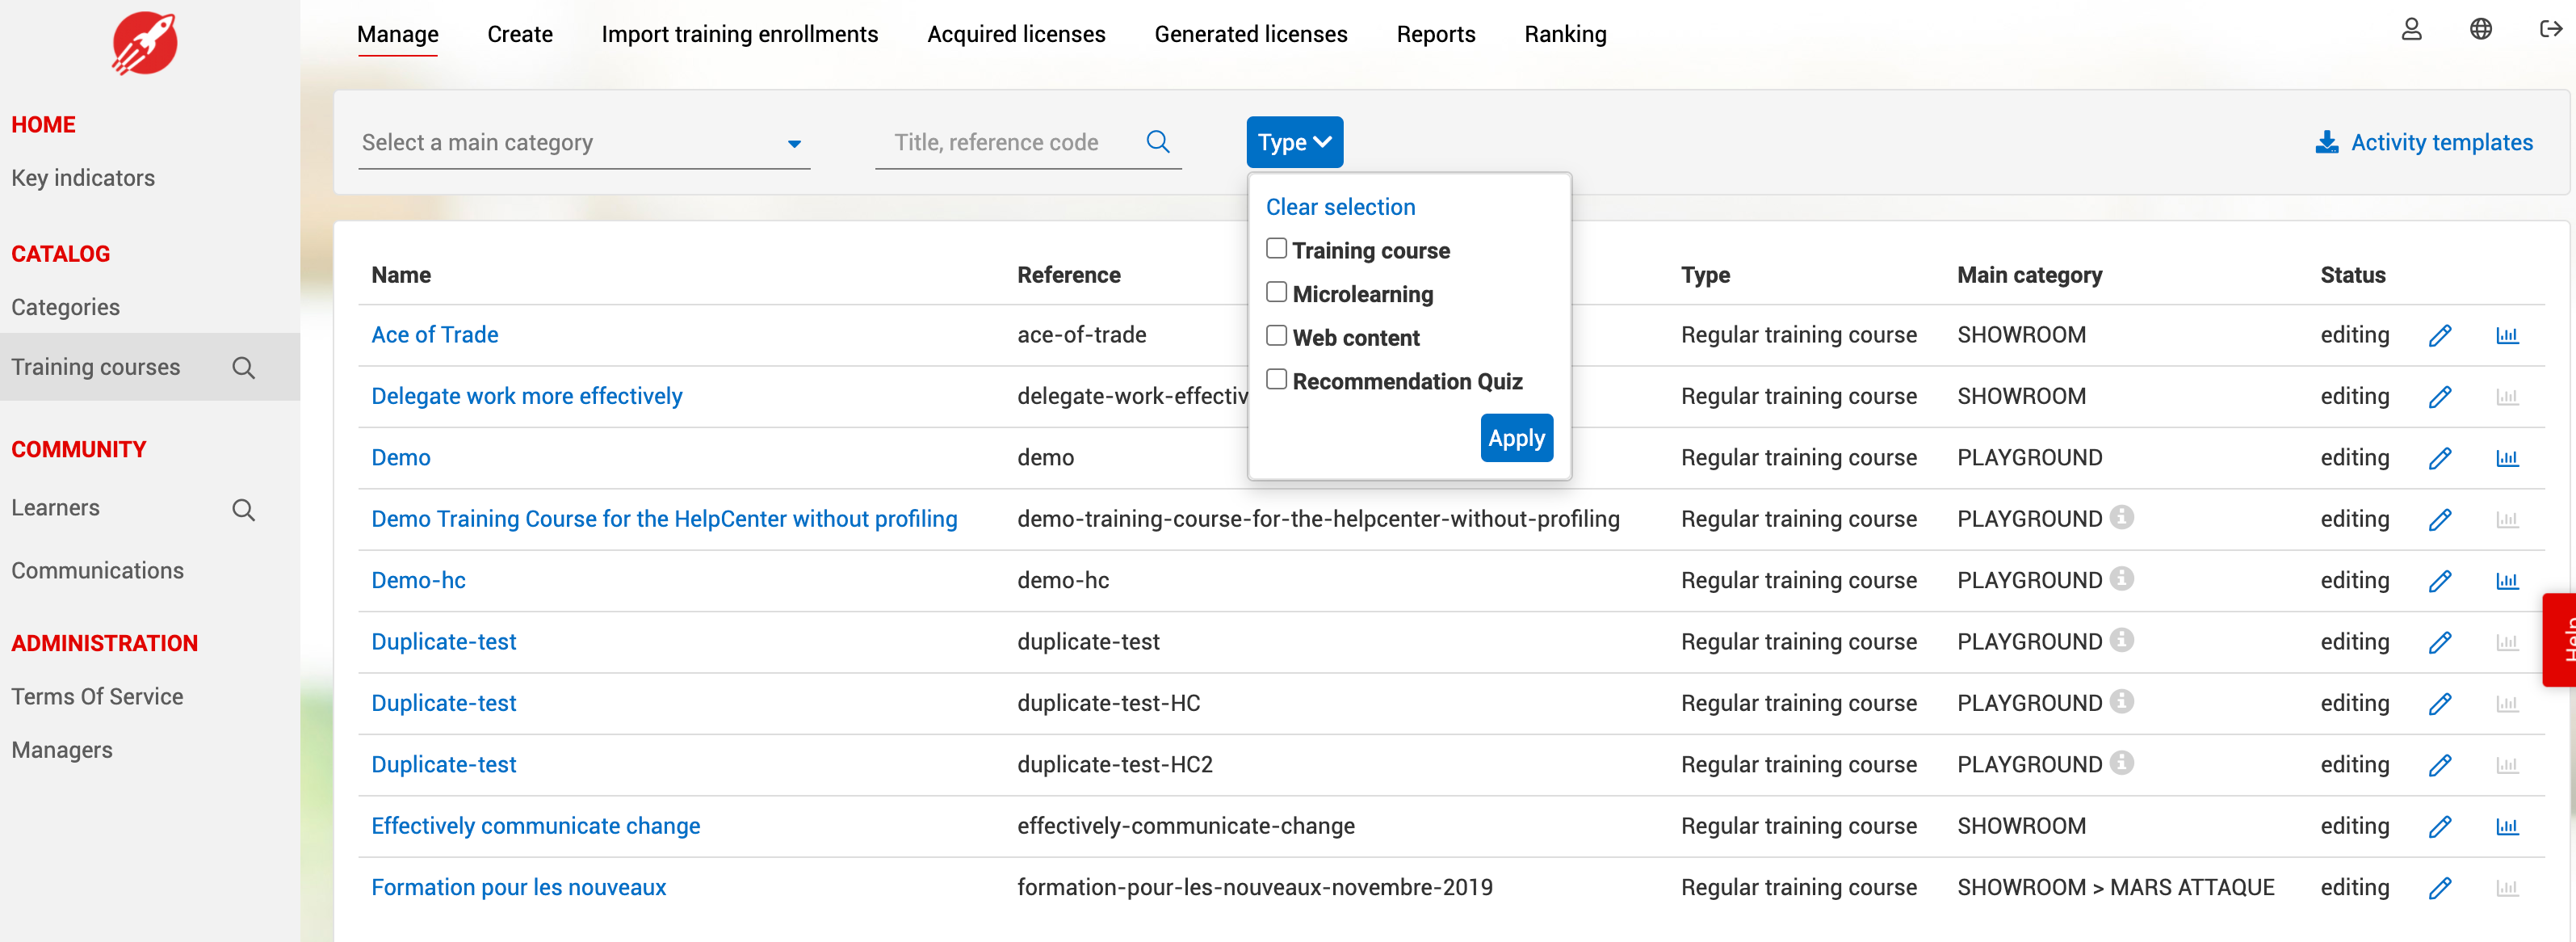Image resolution: width=2576 pixels, height=942 pixels.
Task: Go to Categories in sidebar
Action: (x=65, y=307)
